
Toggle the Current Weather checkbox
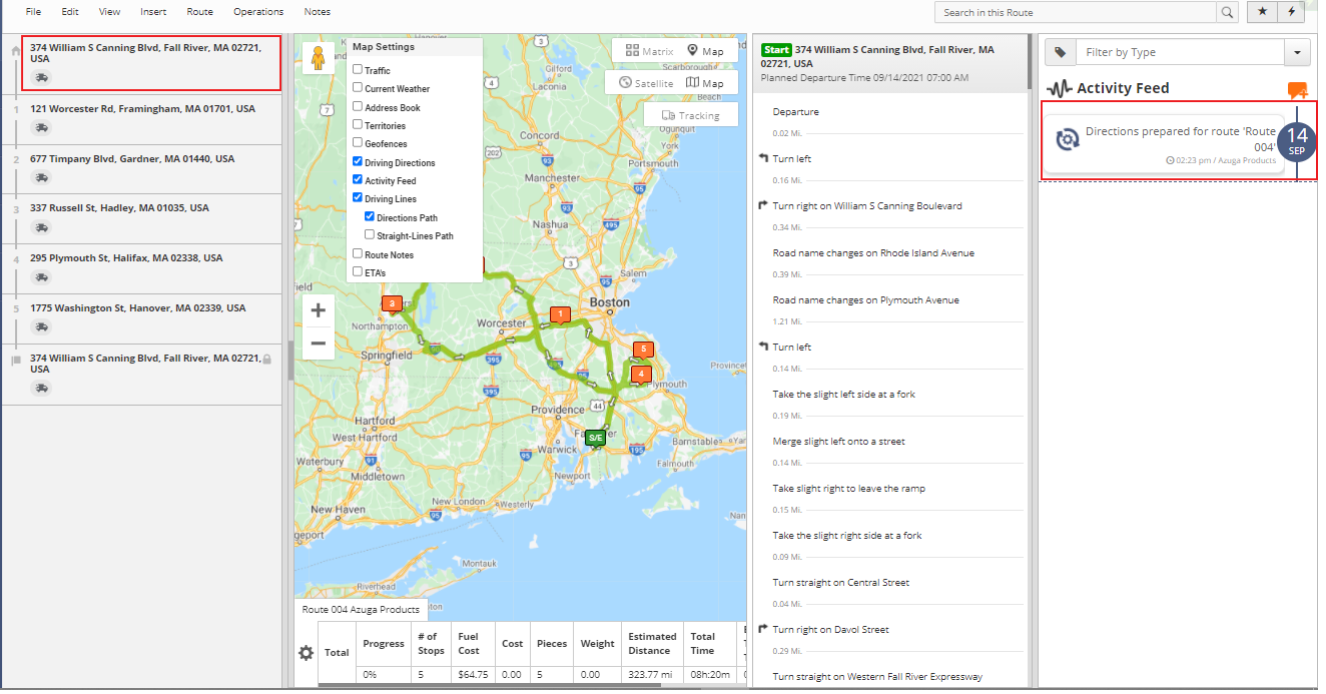357,88
